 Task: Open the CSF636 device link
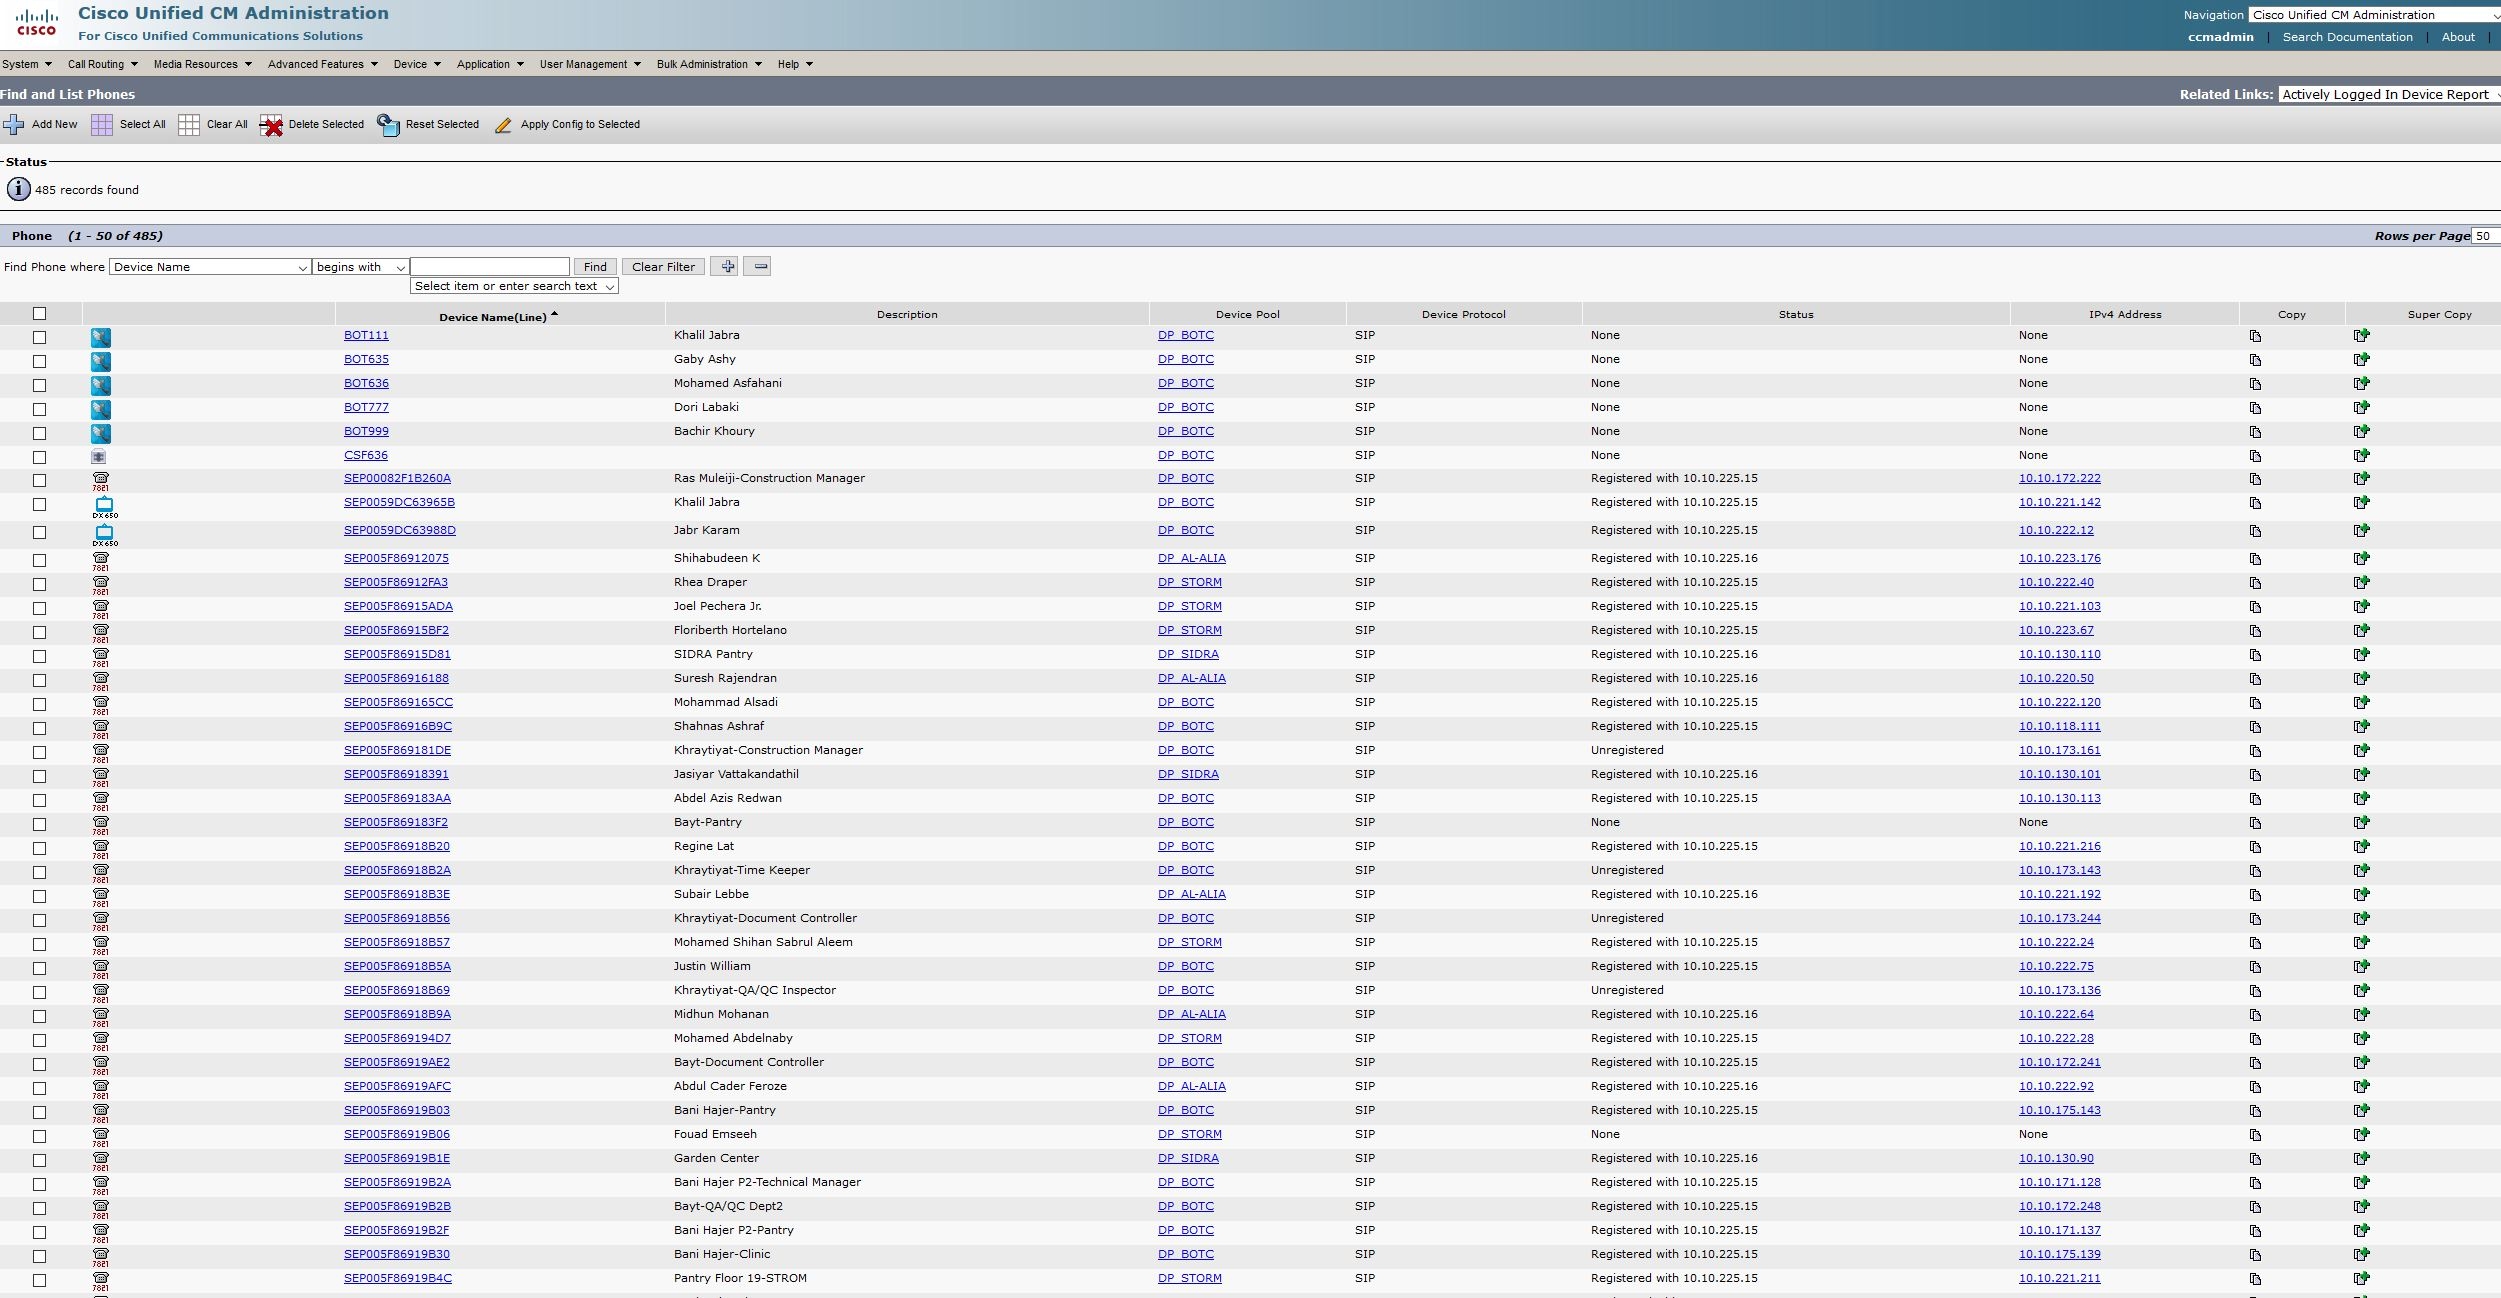pos(366,456)
